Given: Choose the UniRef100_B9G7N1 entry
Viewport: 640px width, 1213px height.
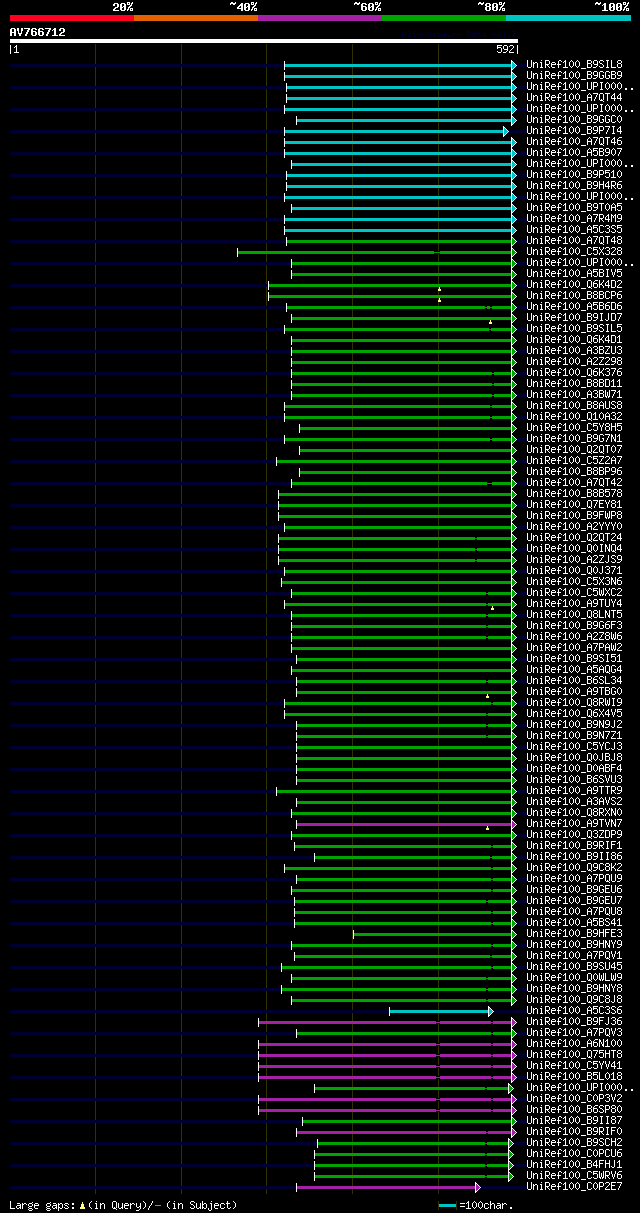Looking at the screenshot, I should [574, 439].
